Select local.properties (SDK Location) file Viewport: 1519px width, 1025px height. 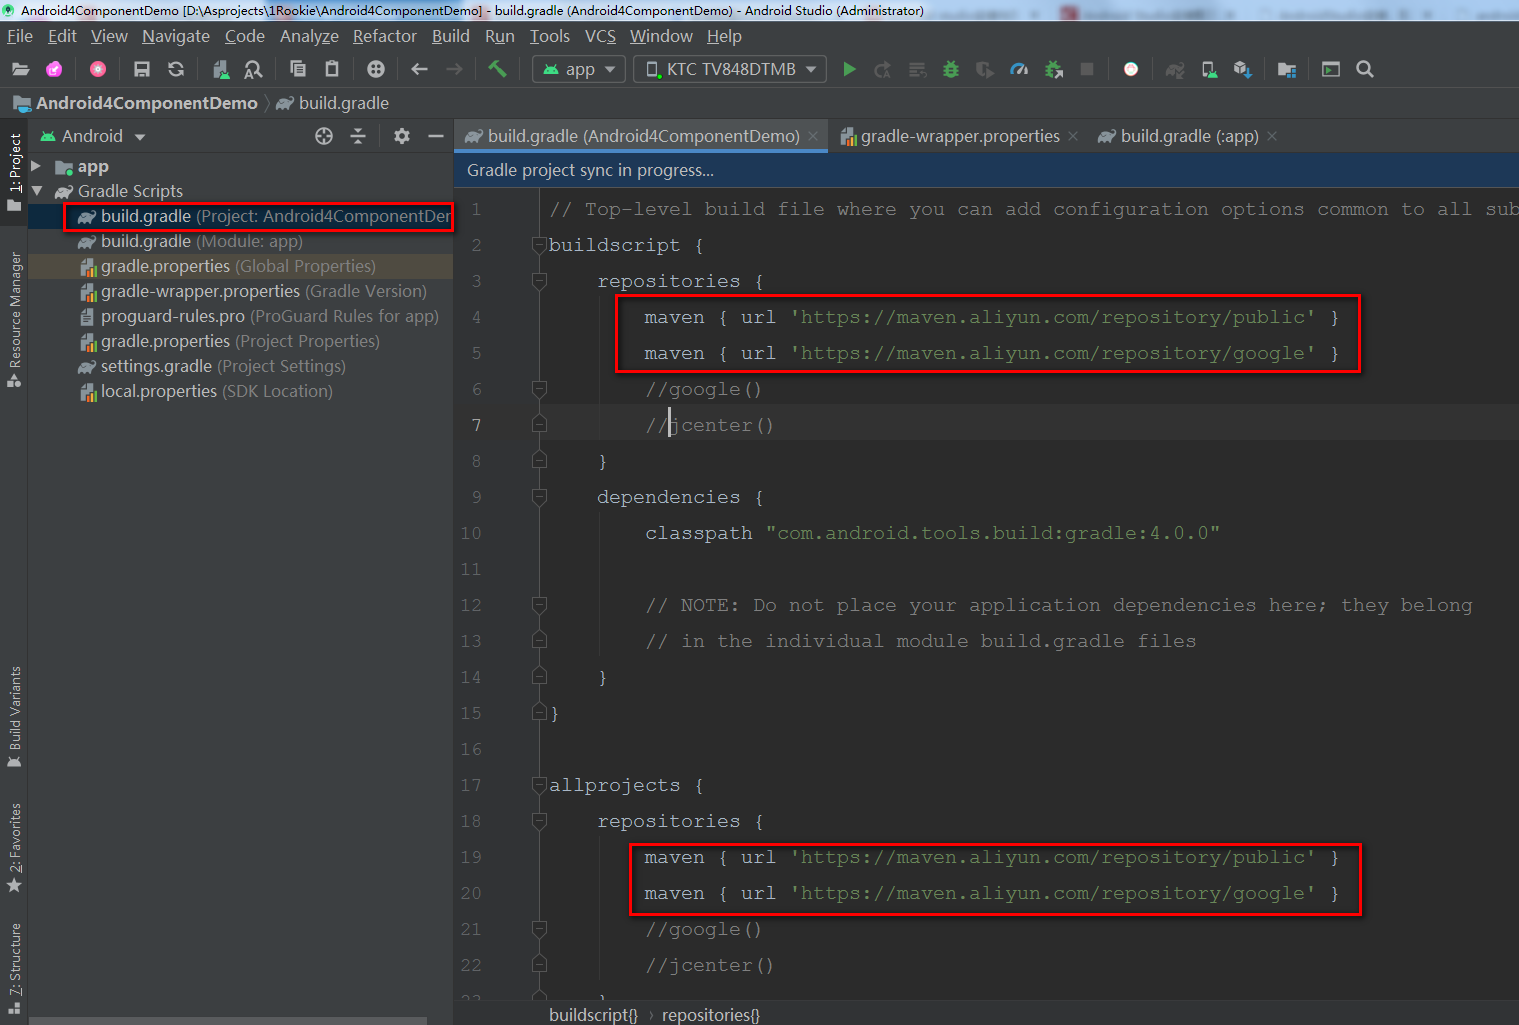(240, 391)
